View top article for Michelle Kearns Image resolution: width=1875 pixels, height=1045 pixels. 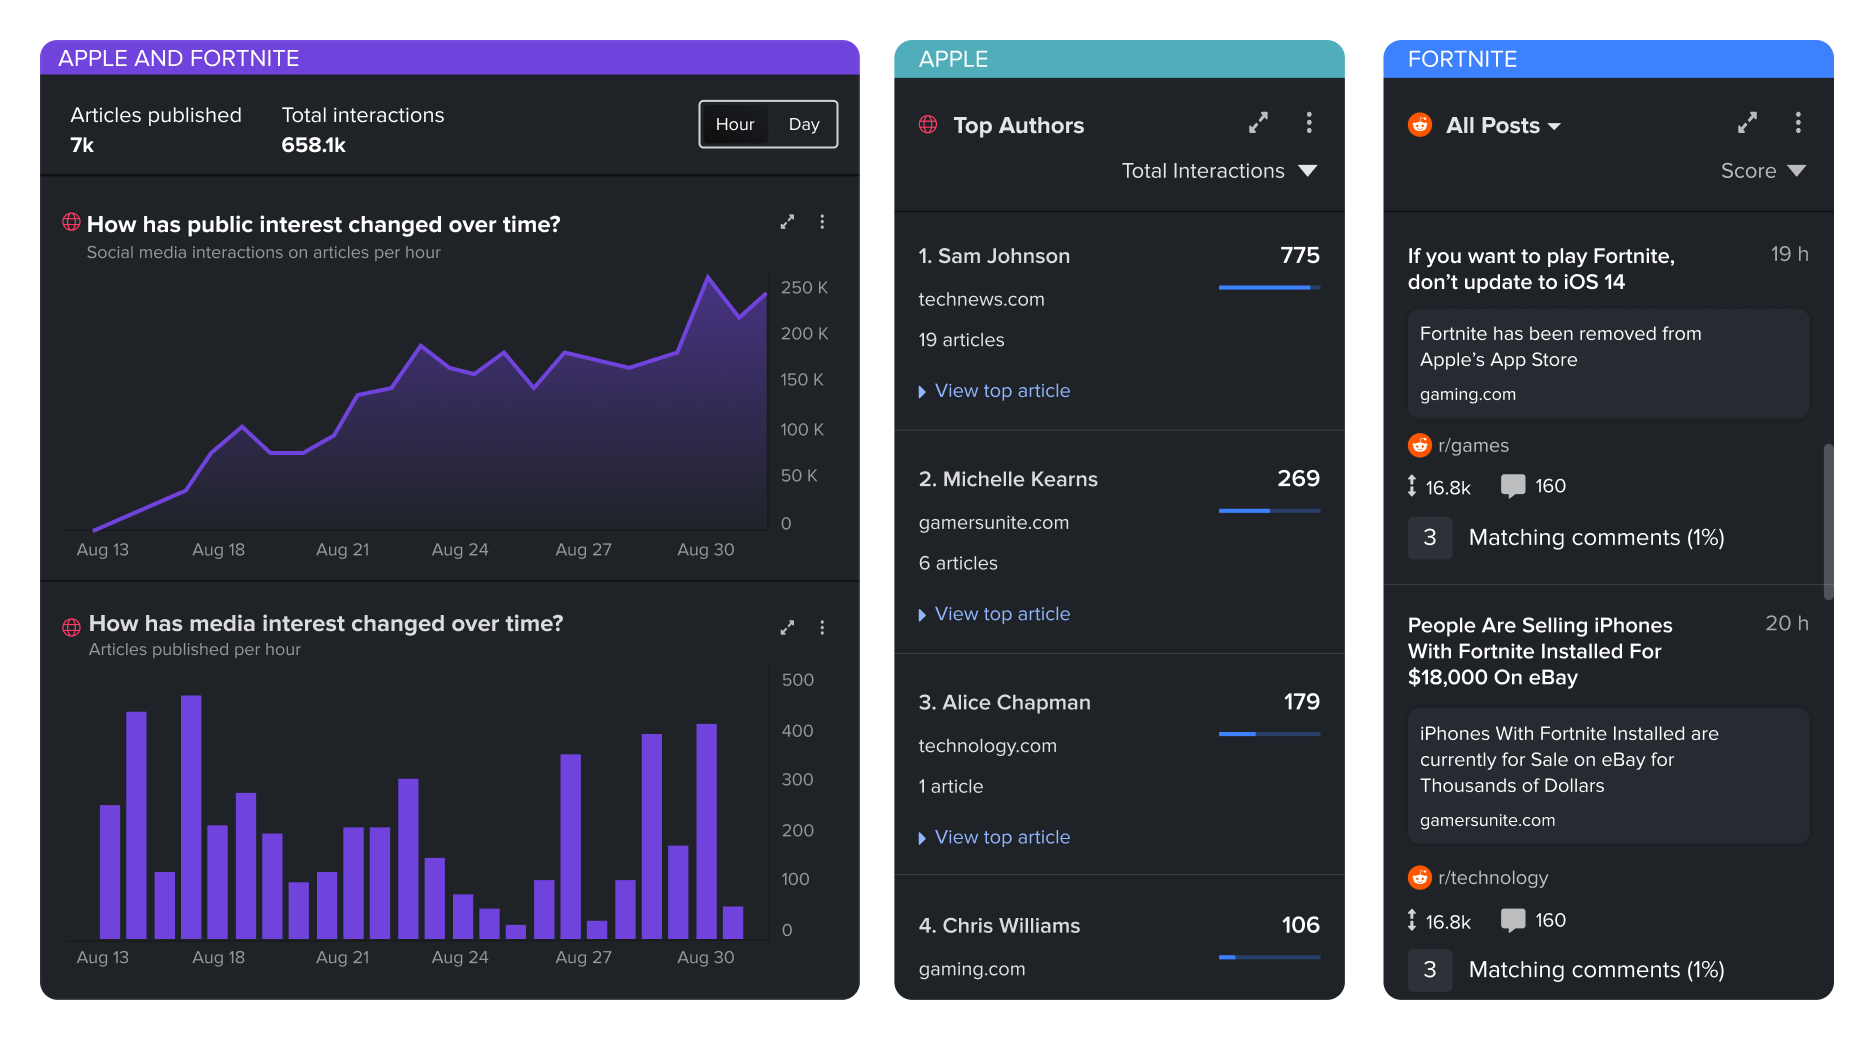click(1001, 614)
